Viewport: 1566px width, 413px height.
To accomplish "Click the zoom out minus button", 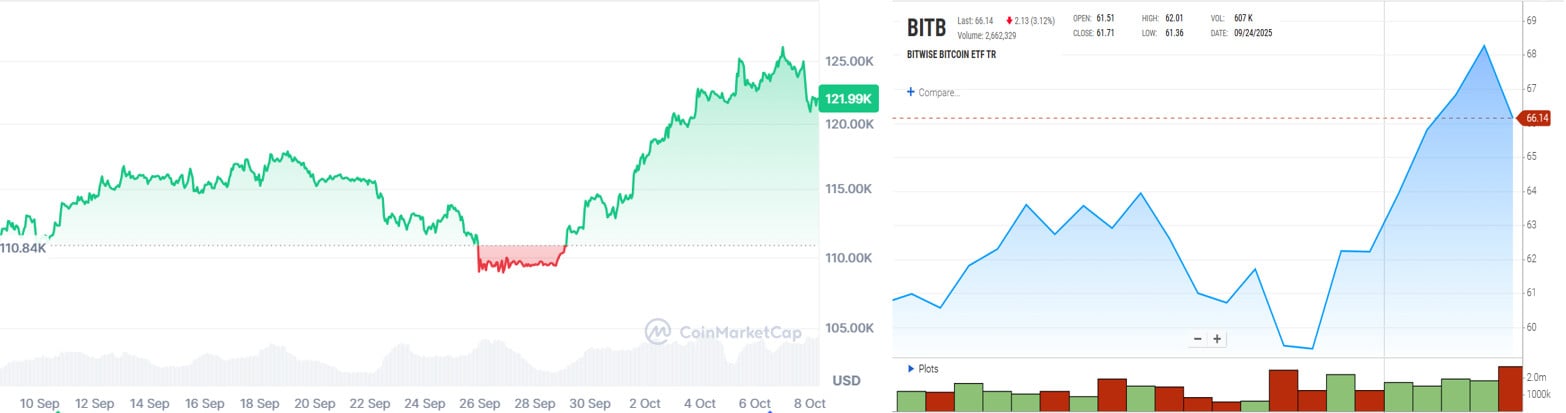I will click(1197, 338).
